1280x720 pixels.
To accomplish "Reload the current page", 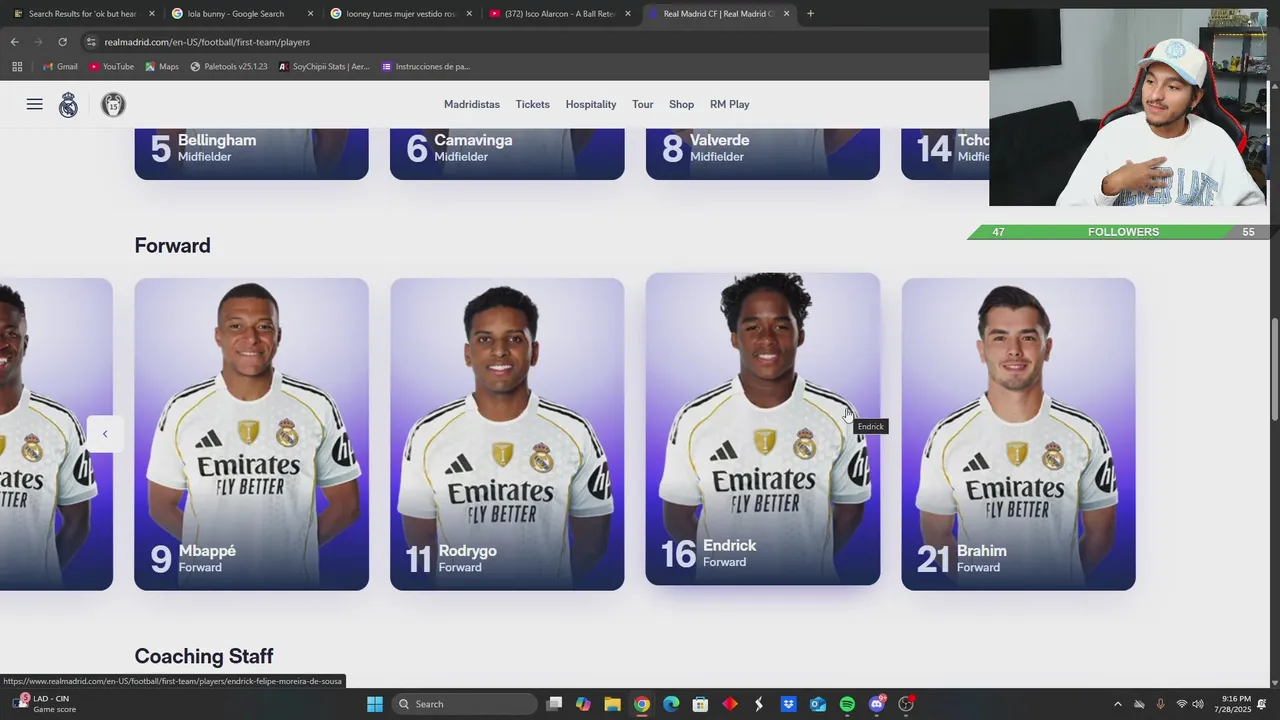I will (62, 42).
